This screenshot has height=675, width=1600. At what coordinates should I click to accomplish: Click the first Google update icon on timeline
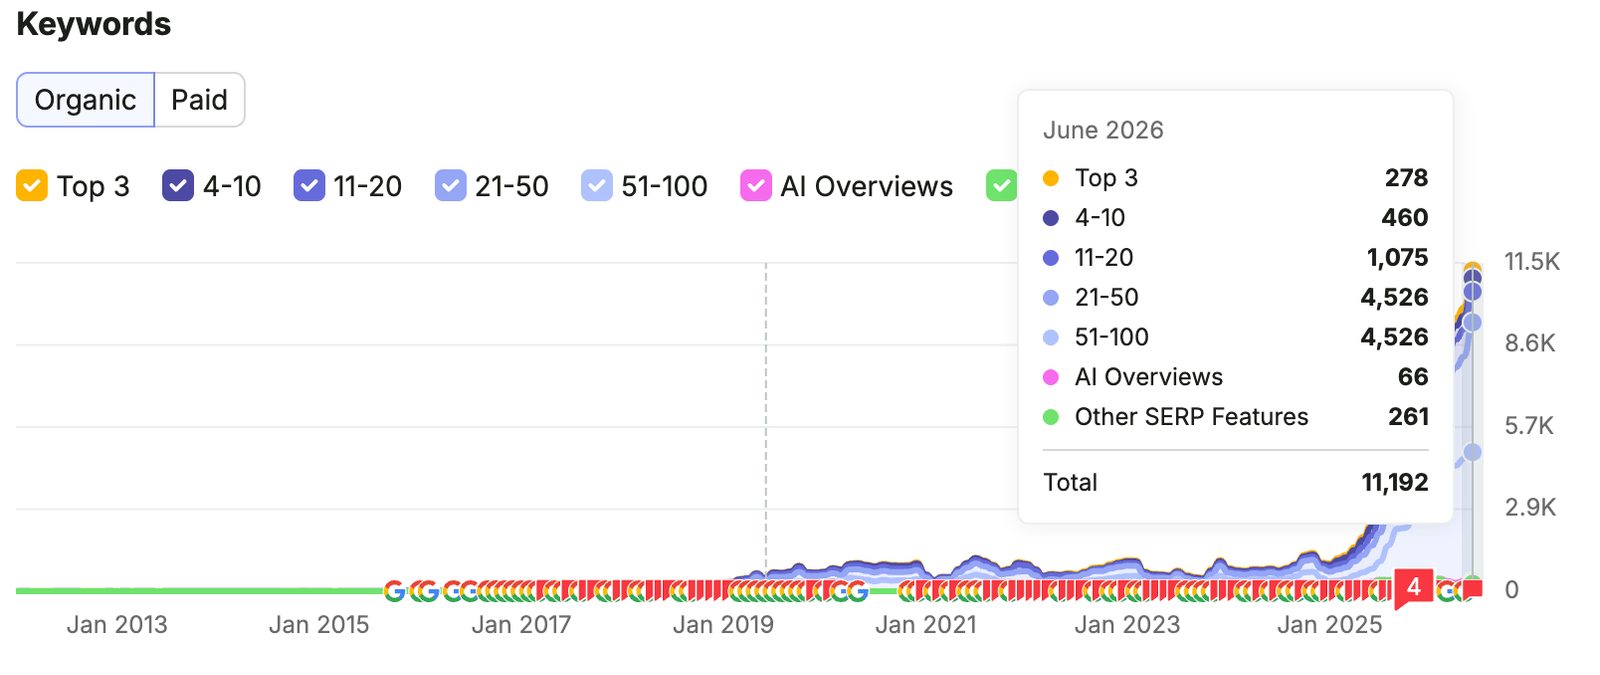pos(395,591)
